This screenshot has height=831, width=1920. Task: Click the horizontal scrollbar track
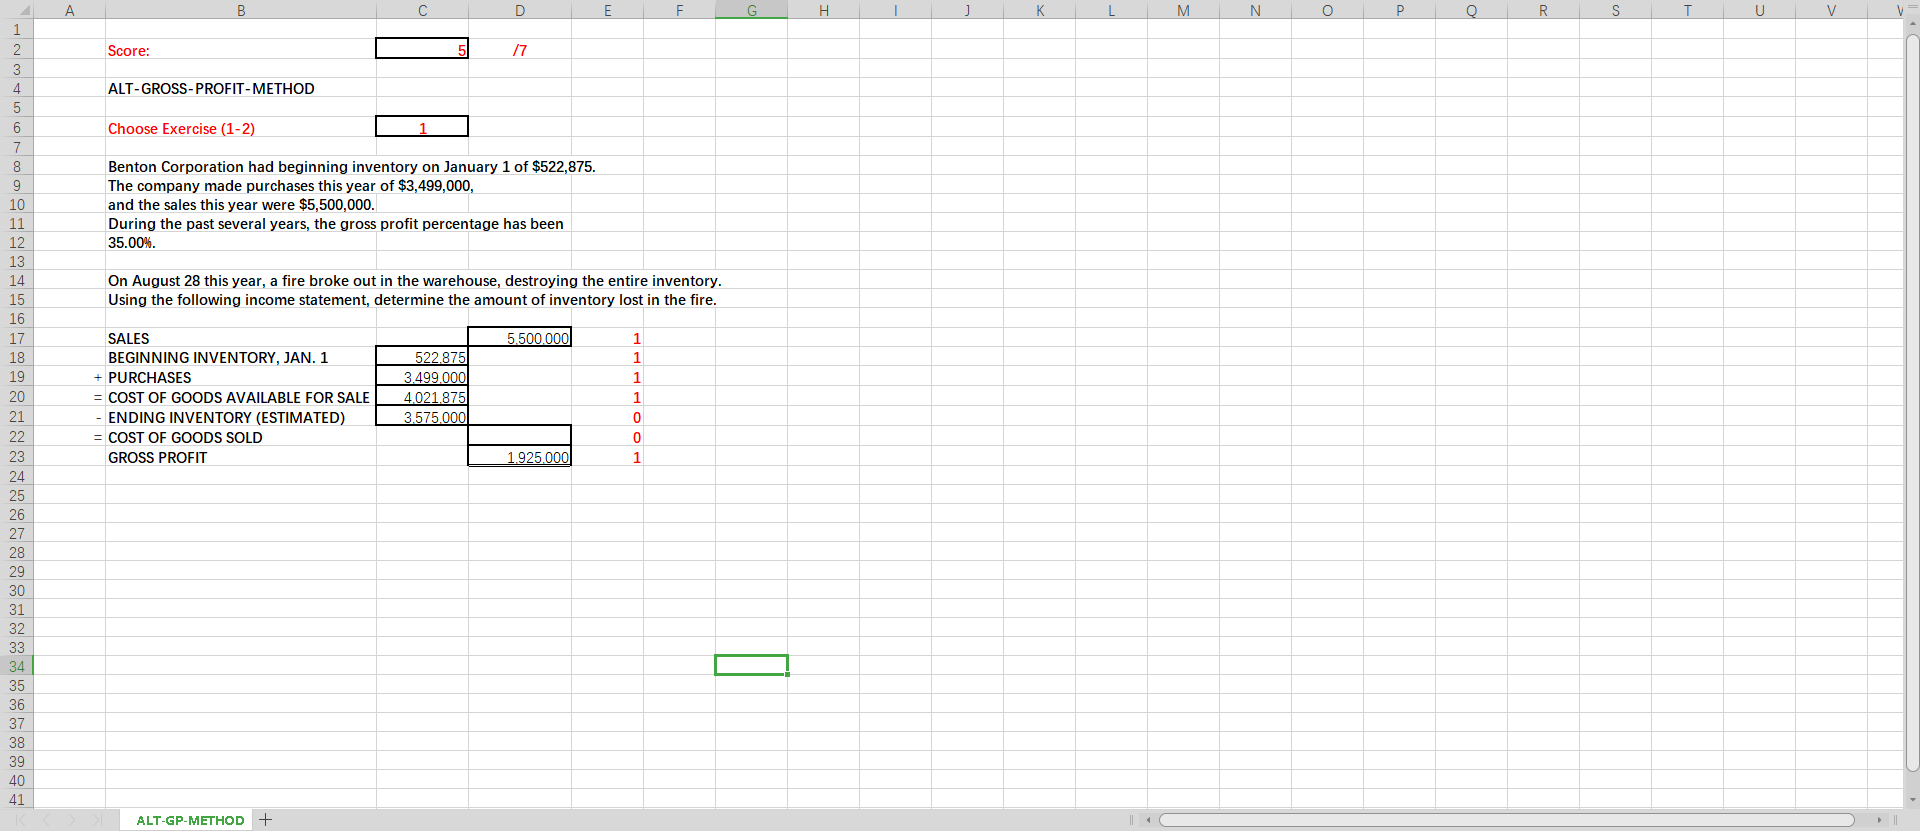(x=1506, y=820)
